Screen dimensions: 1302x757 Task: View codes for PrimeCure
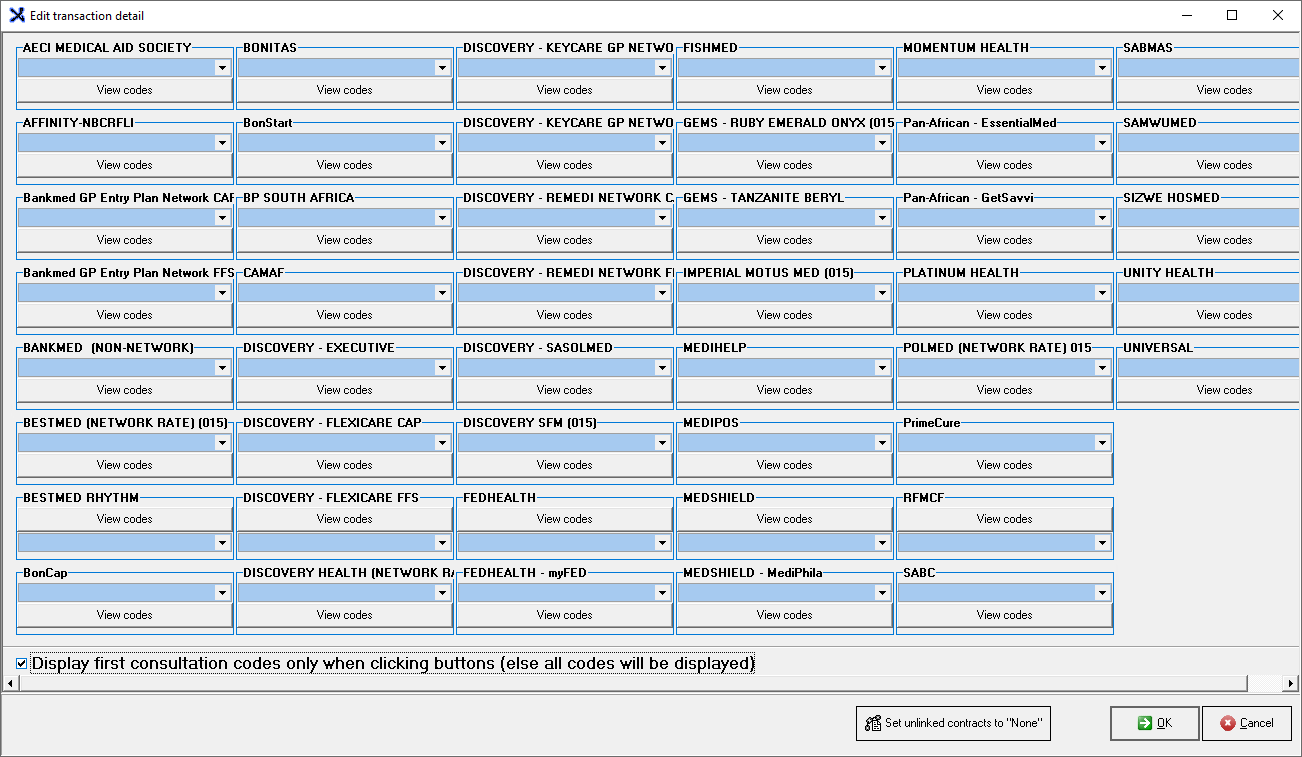tap(1005, 465)
